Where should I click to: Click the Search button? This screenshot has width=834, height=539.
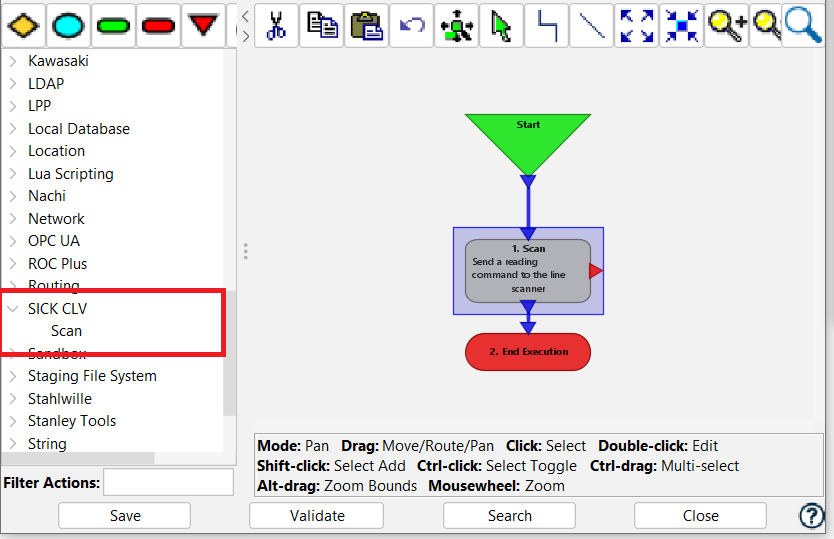click(509, 516)
